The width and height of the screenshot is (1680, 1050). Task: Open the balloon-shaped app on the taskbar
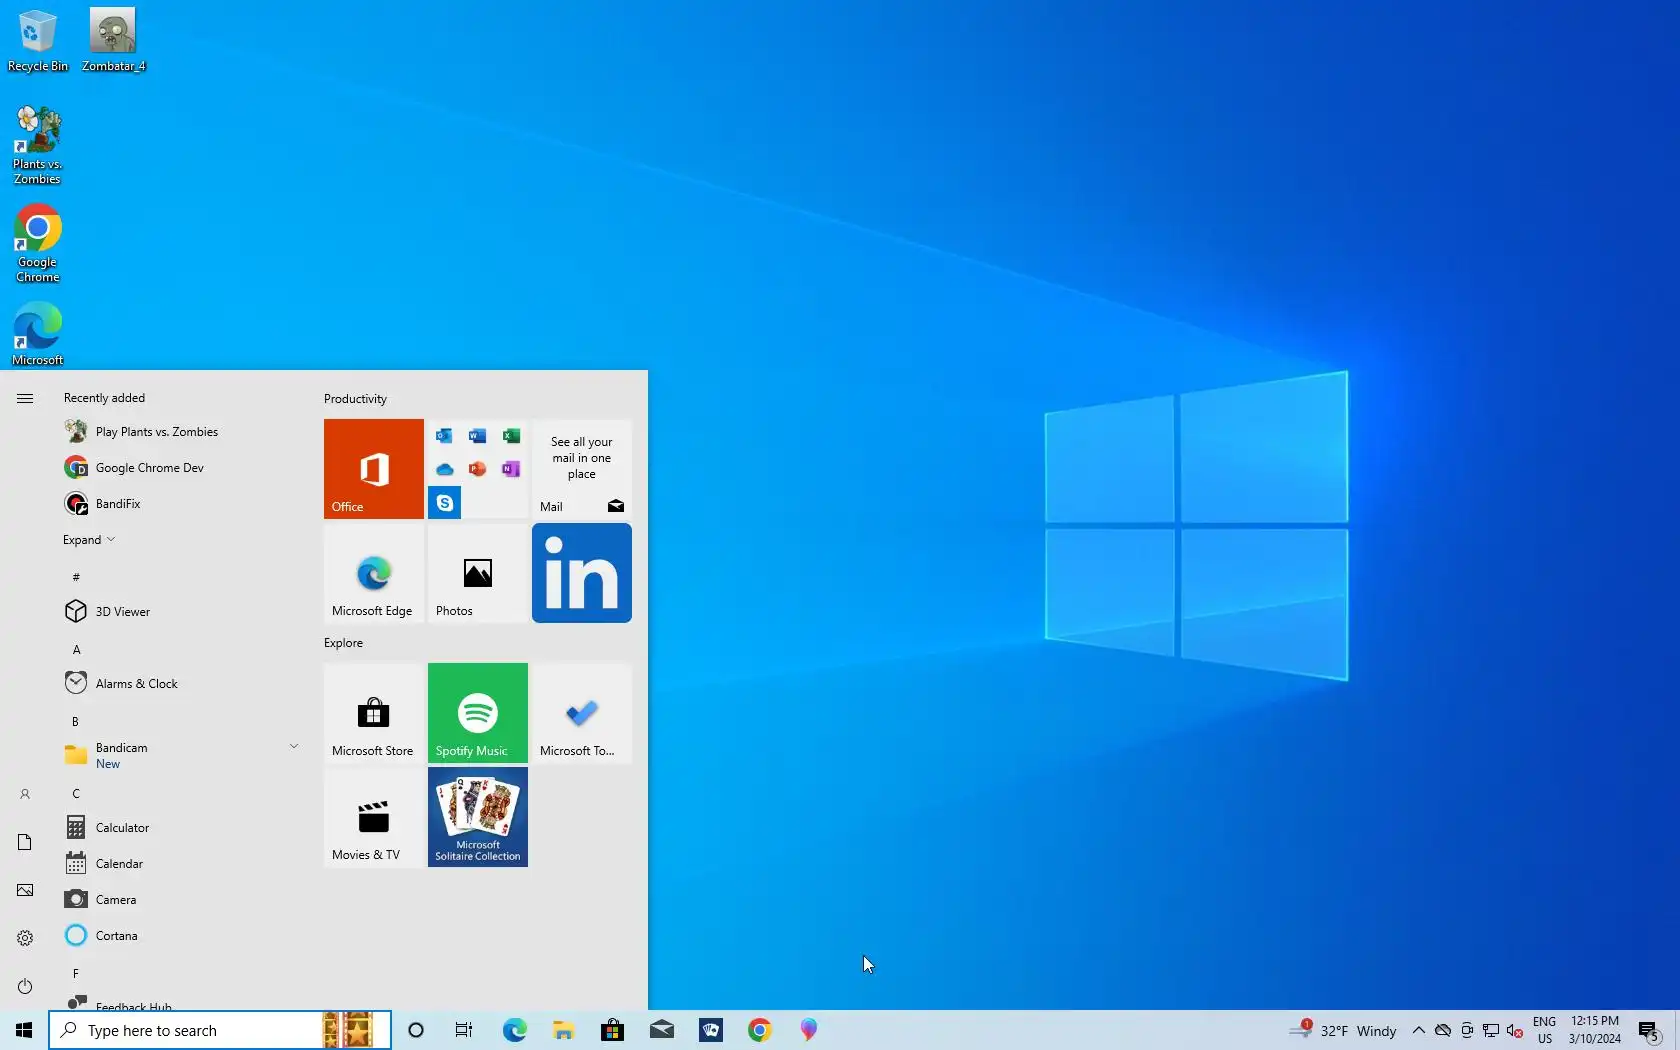809,1030
